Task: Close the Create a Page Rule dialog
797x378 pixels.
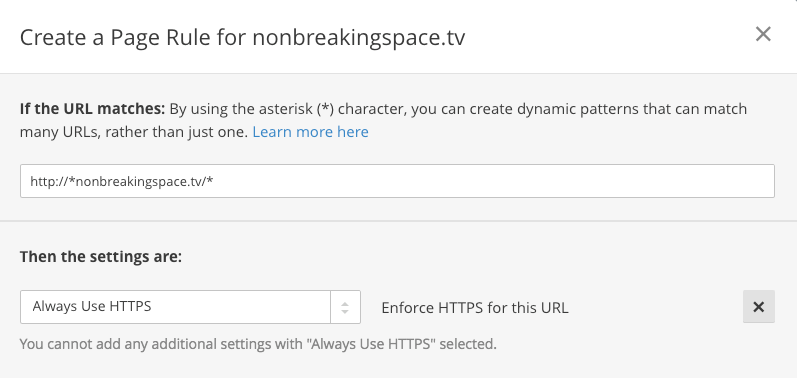Action: (763, 34)
